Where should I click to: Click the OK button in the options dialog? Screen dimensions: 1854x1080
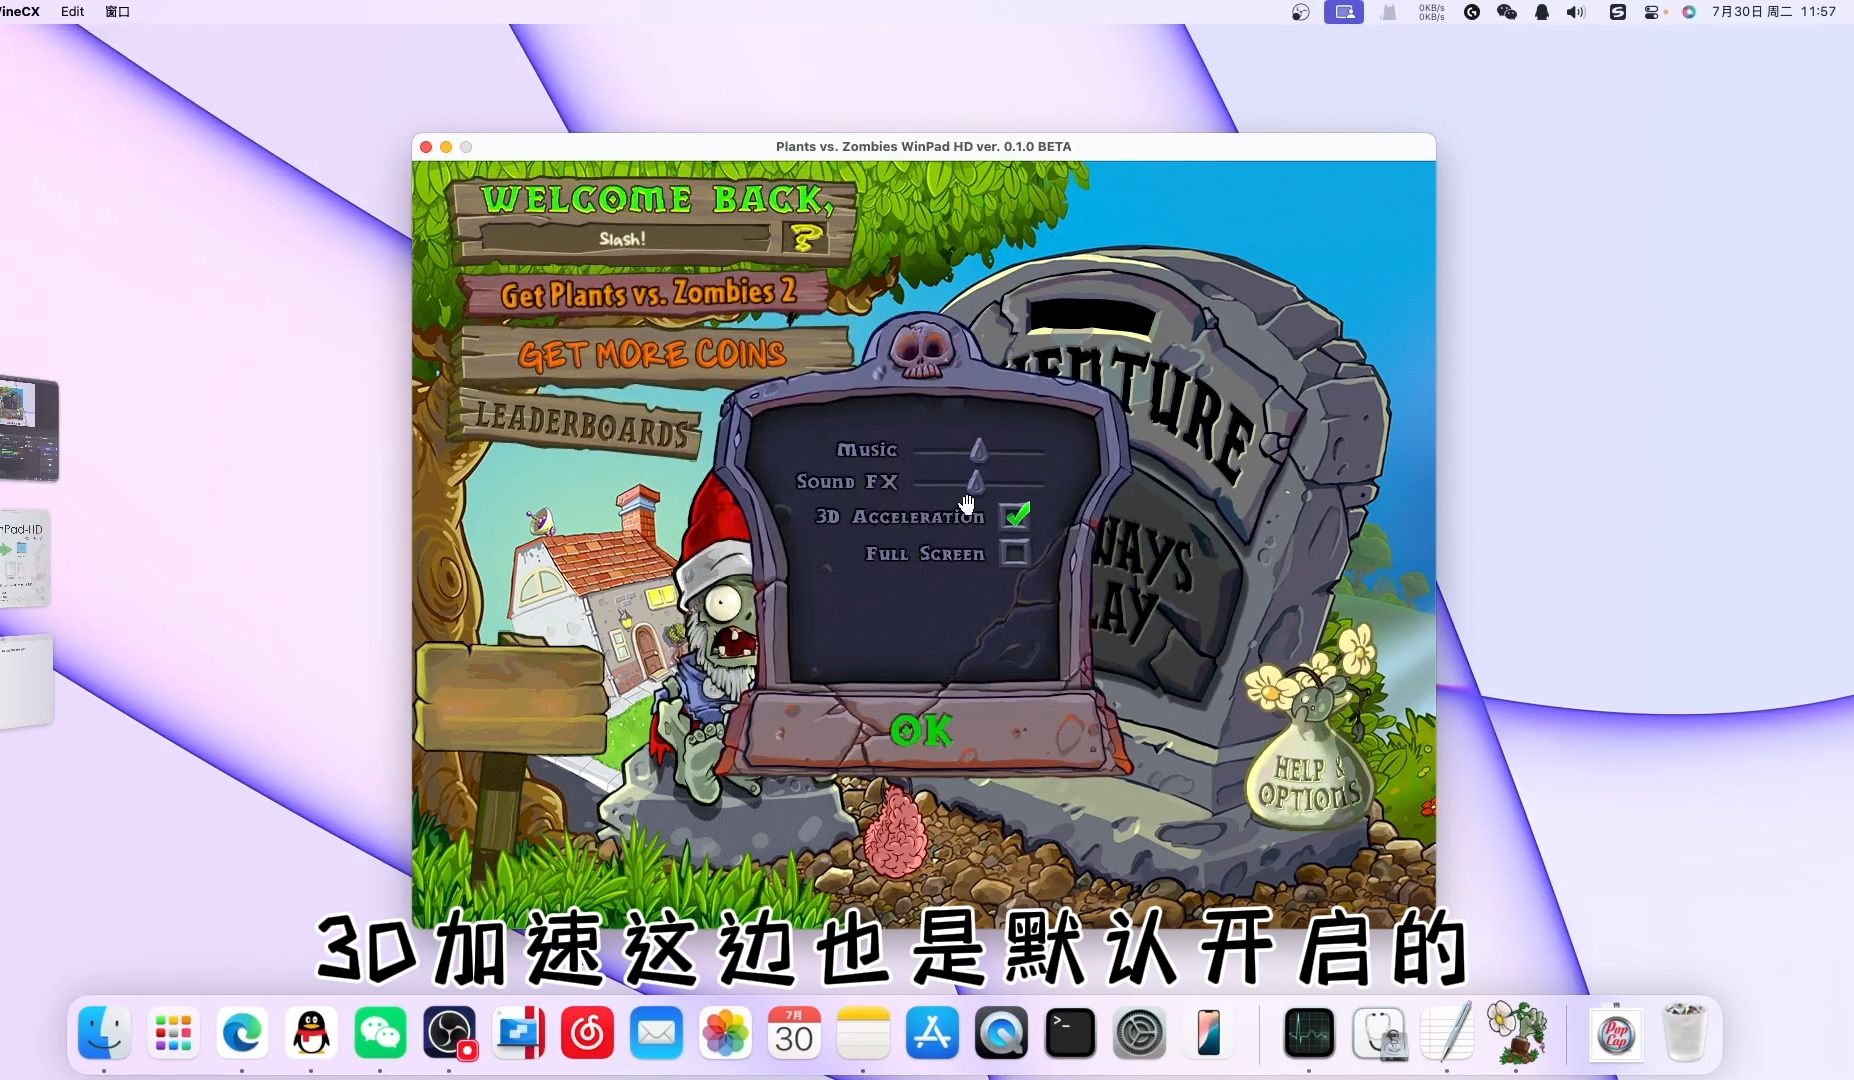(921, 731)
